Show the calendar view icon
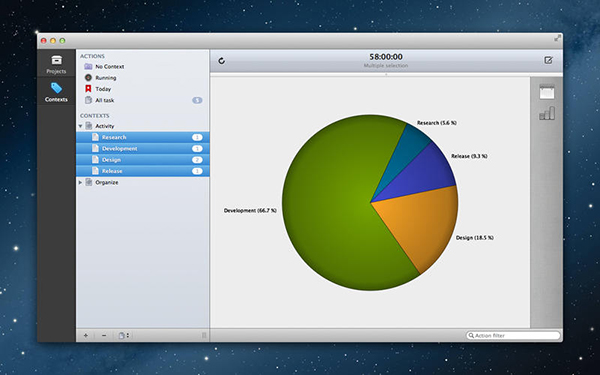 tap(547, 92)
